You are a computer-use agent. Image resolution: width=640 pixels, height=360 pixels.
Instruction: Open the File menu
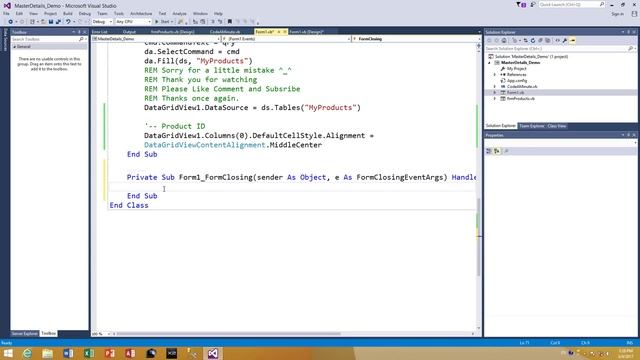click(6, 13)
